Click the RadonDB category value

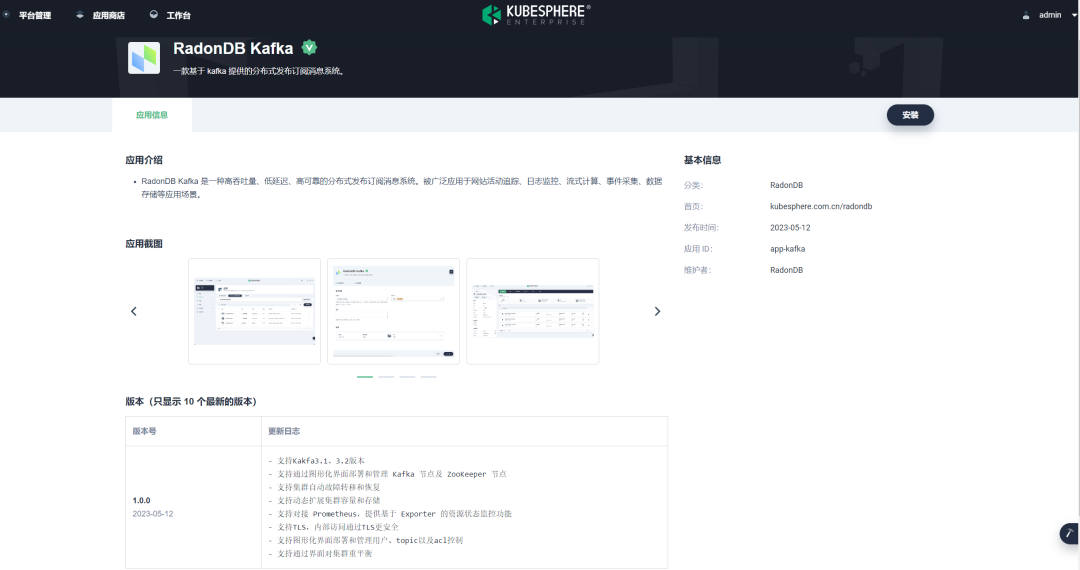point(787,185)
